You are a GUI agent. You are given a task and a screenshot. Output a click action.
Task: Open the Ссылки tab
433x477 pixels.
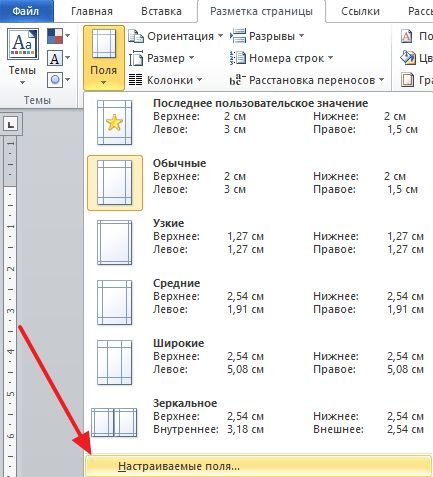point(360,11)
